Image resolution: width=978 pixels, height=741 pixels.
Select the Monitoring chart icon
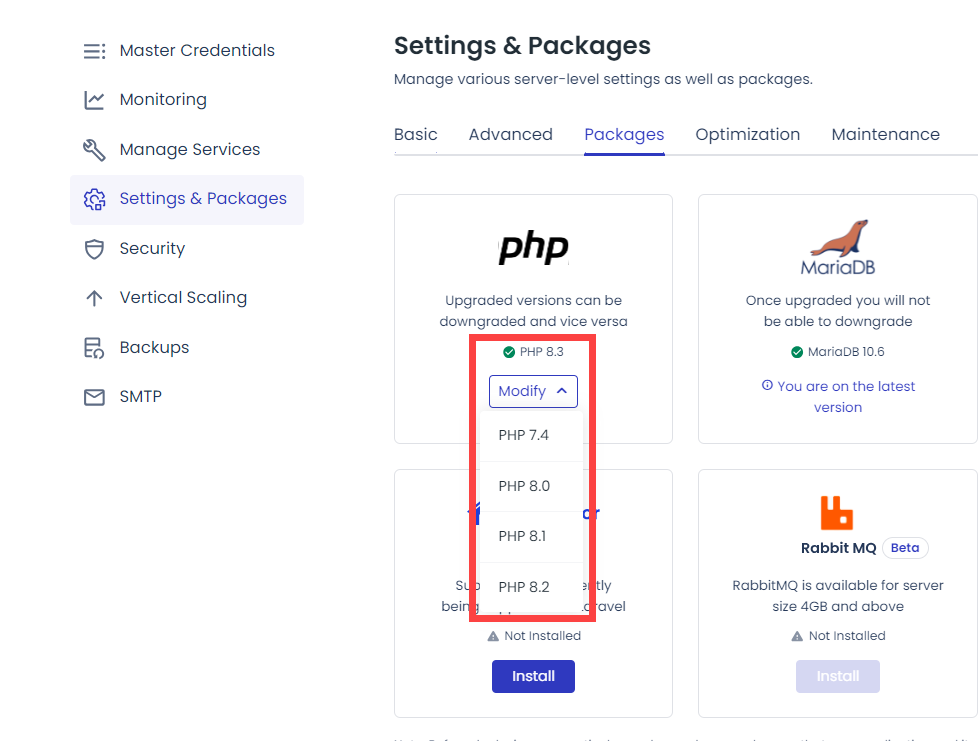point(93,99)
